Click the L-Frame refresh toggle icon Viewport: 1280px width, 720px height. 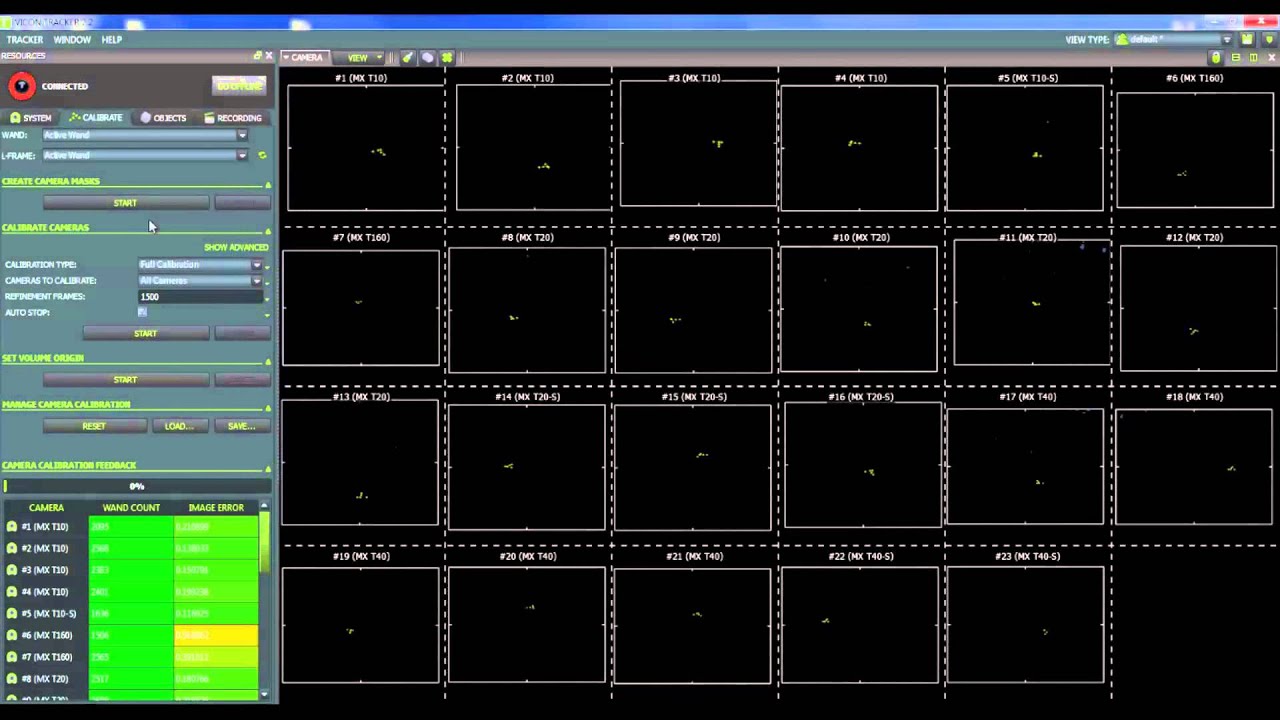tap(262, 155)
